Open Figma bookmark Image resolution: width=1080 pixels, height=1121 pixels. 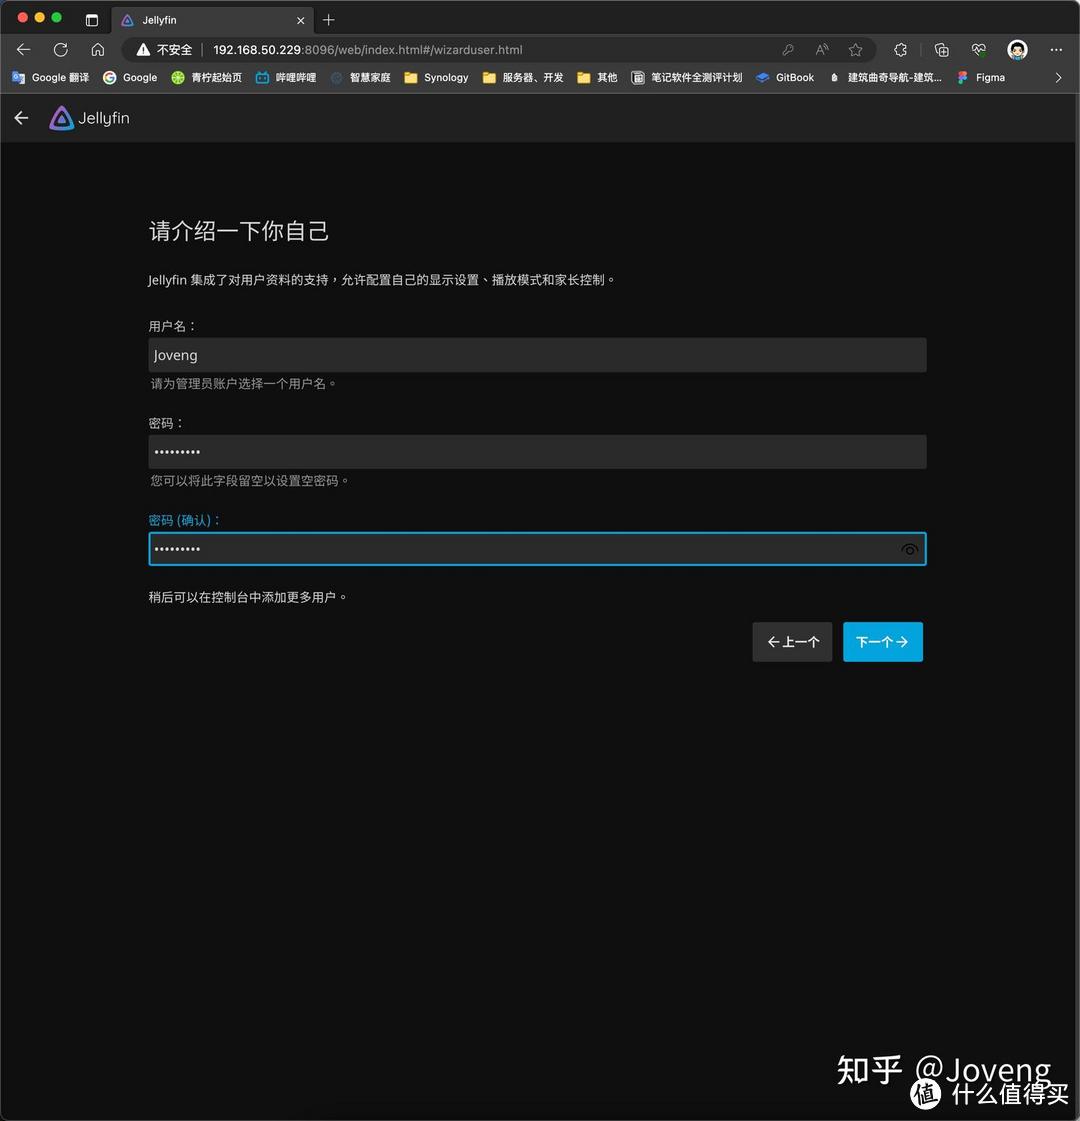coord(981,77)
